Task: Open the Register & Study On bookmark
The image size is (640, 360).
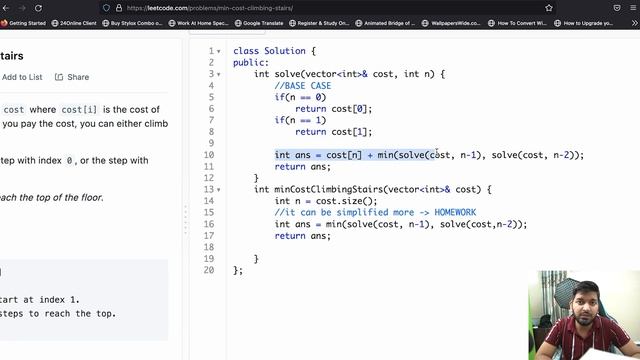Action: (x=319, y=23)
